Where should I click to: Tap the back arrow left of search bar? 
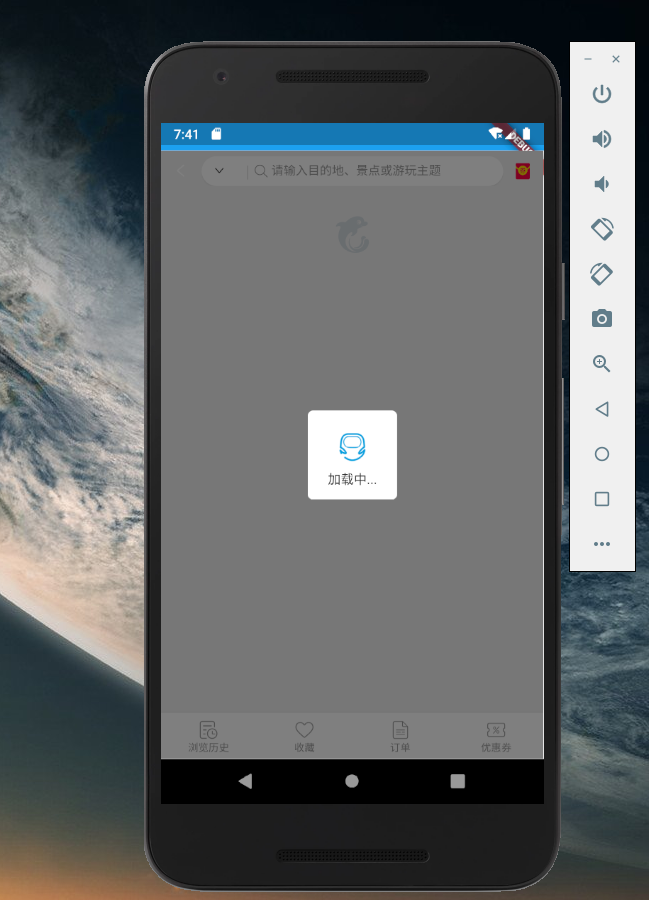point(180,170)
